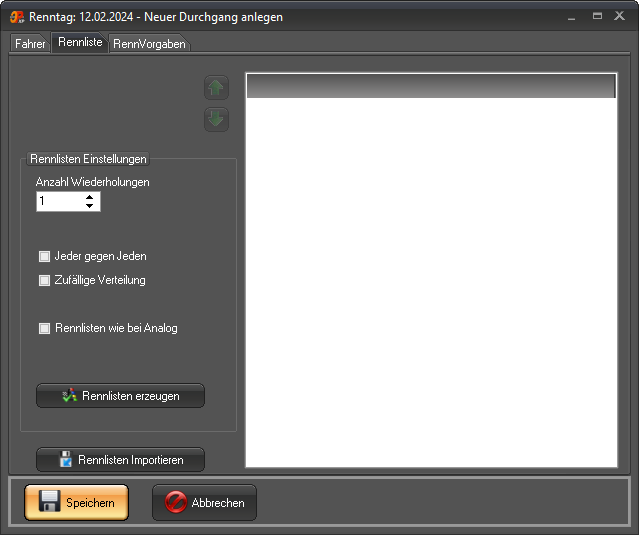This screenshot has height=535, width=639.
Task: Select the Rennliste tab
Action: [80, 42]
